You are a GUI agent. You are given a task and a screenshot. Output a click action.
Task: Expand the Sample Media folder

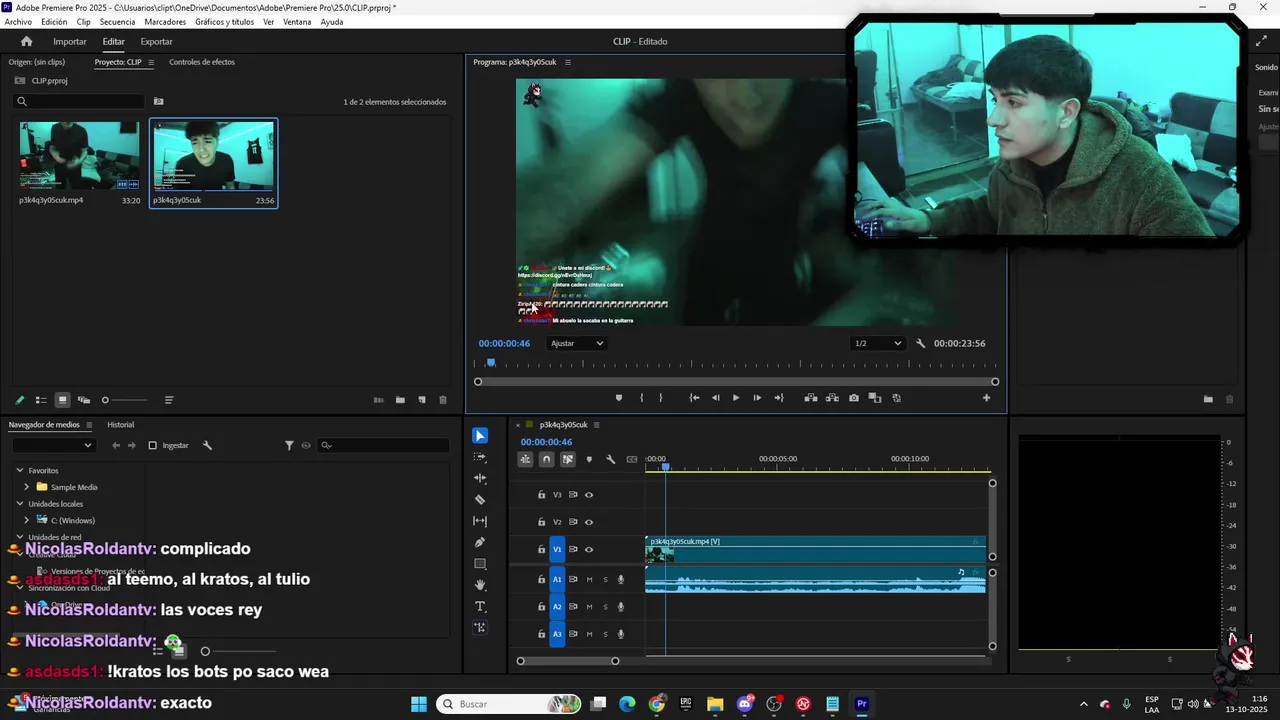coord(27,487)
